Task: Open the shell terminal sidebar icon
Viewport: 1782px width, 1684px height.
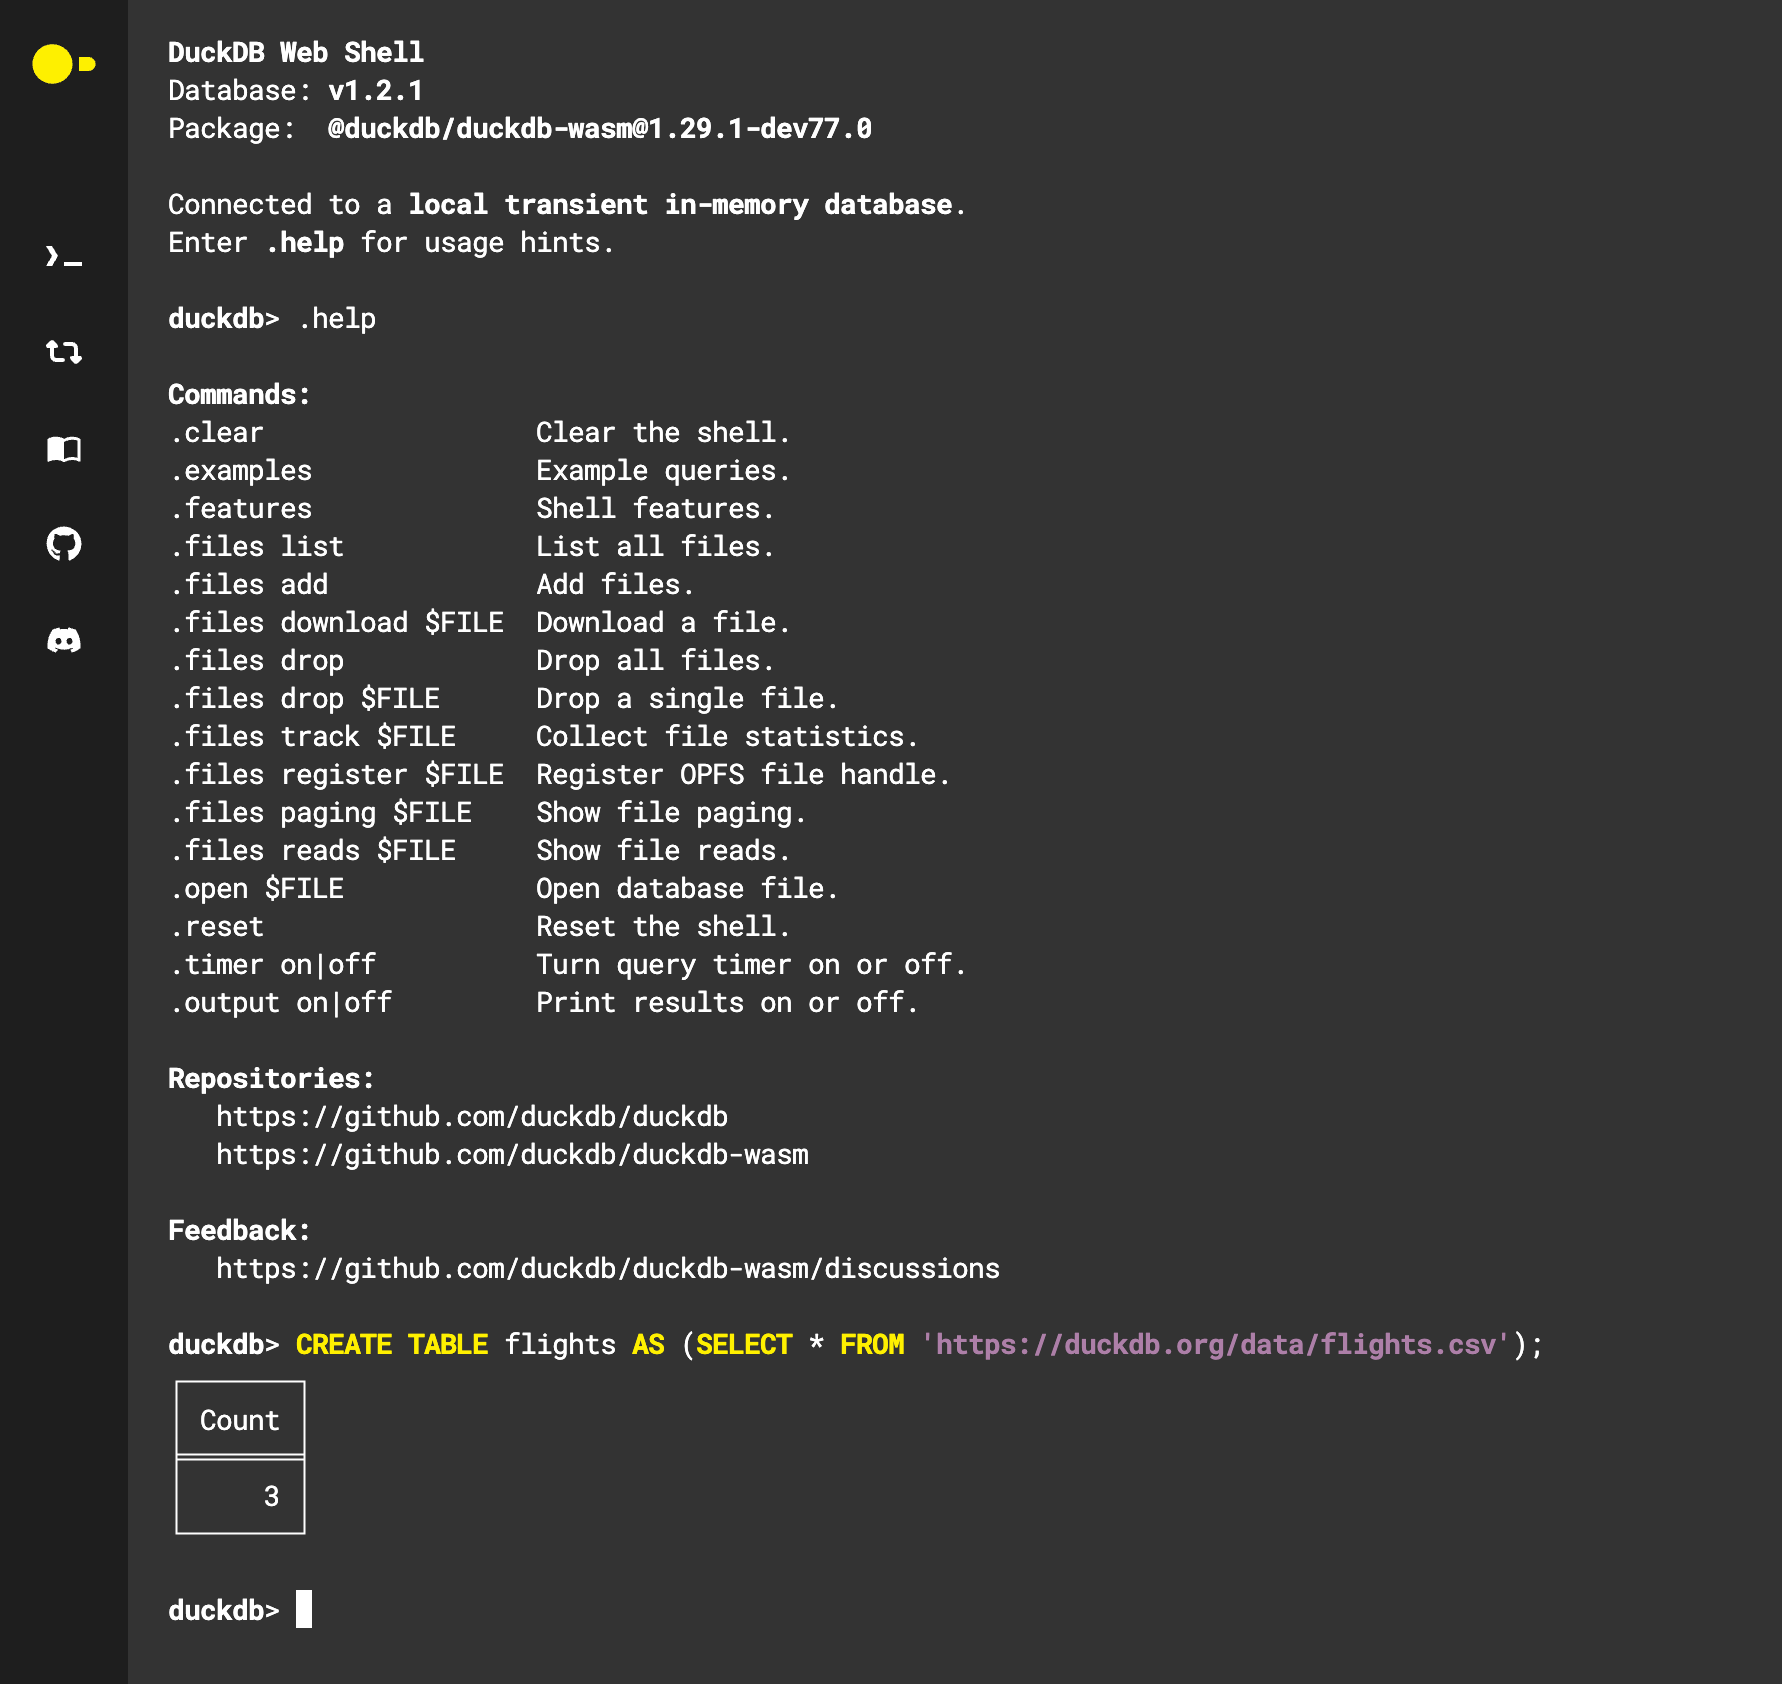Action: (63, 257)
